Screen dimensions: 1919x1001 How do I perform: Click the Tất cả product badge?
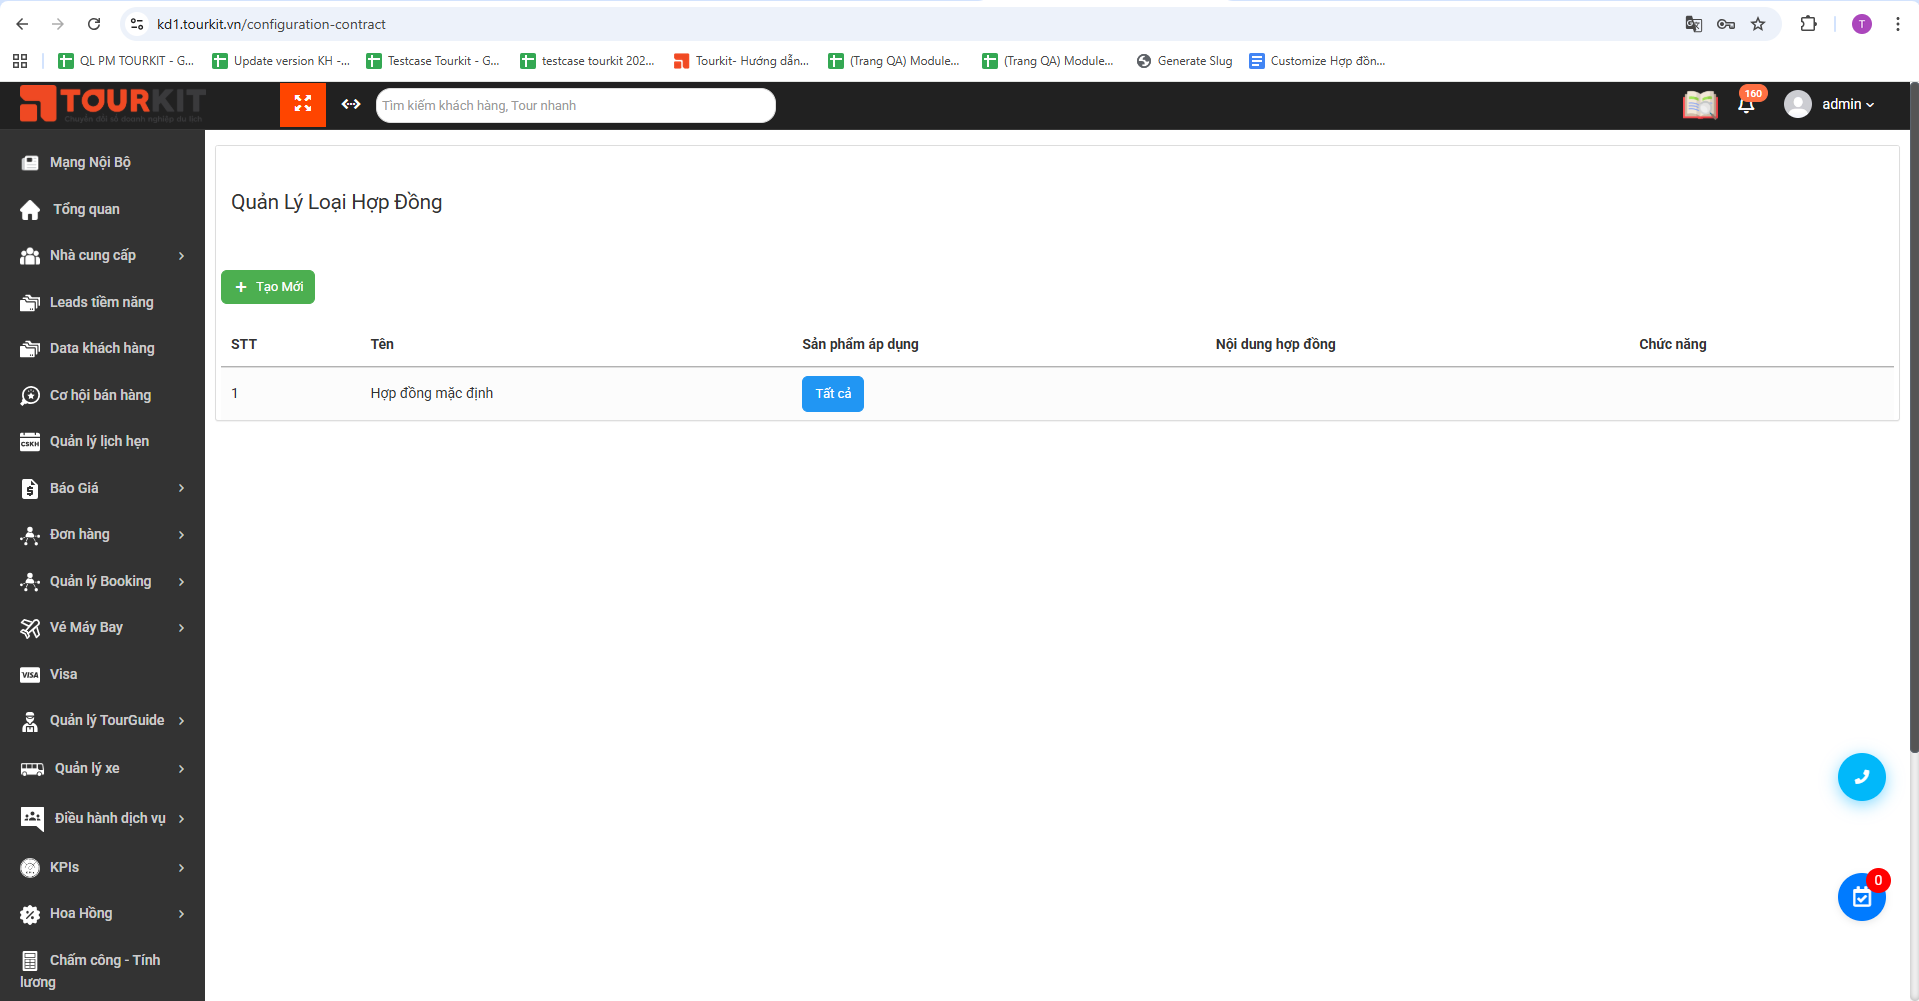(x=832, y=393)
